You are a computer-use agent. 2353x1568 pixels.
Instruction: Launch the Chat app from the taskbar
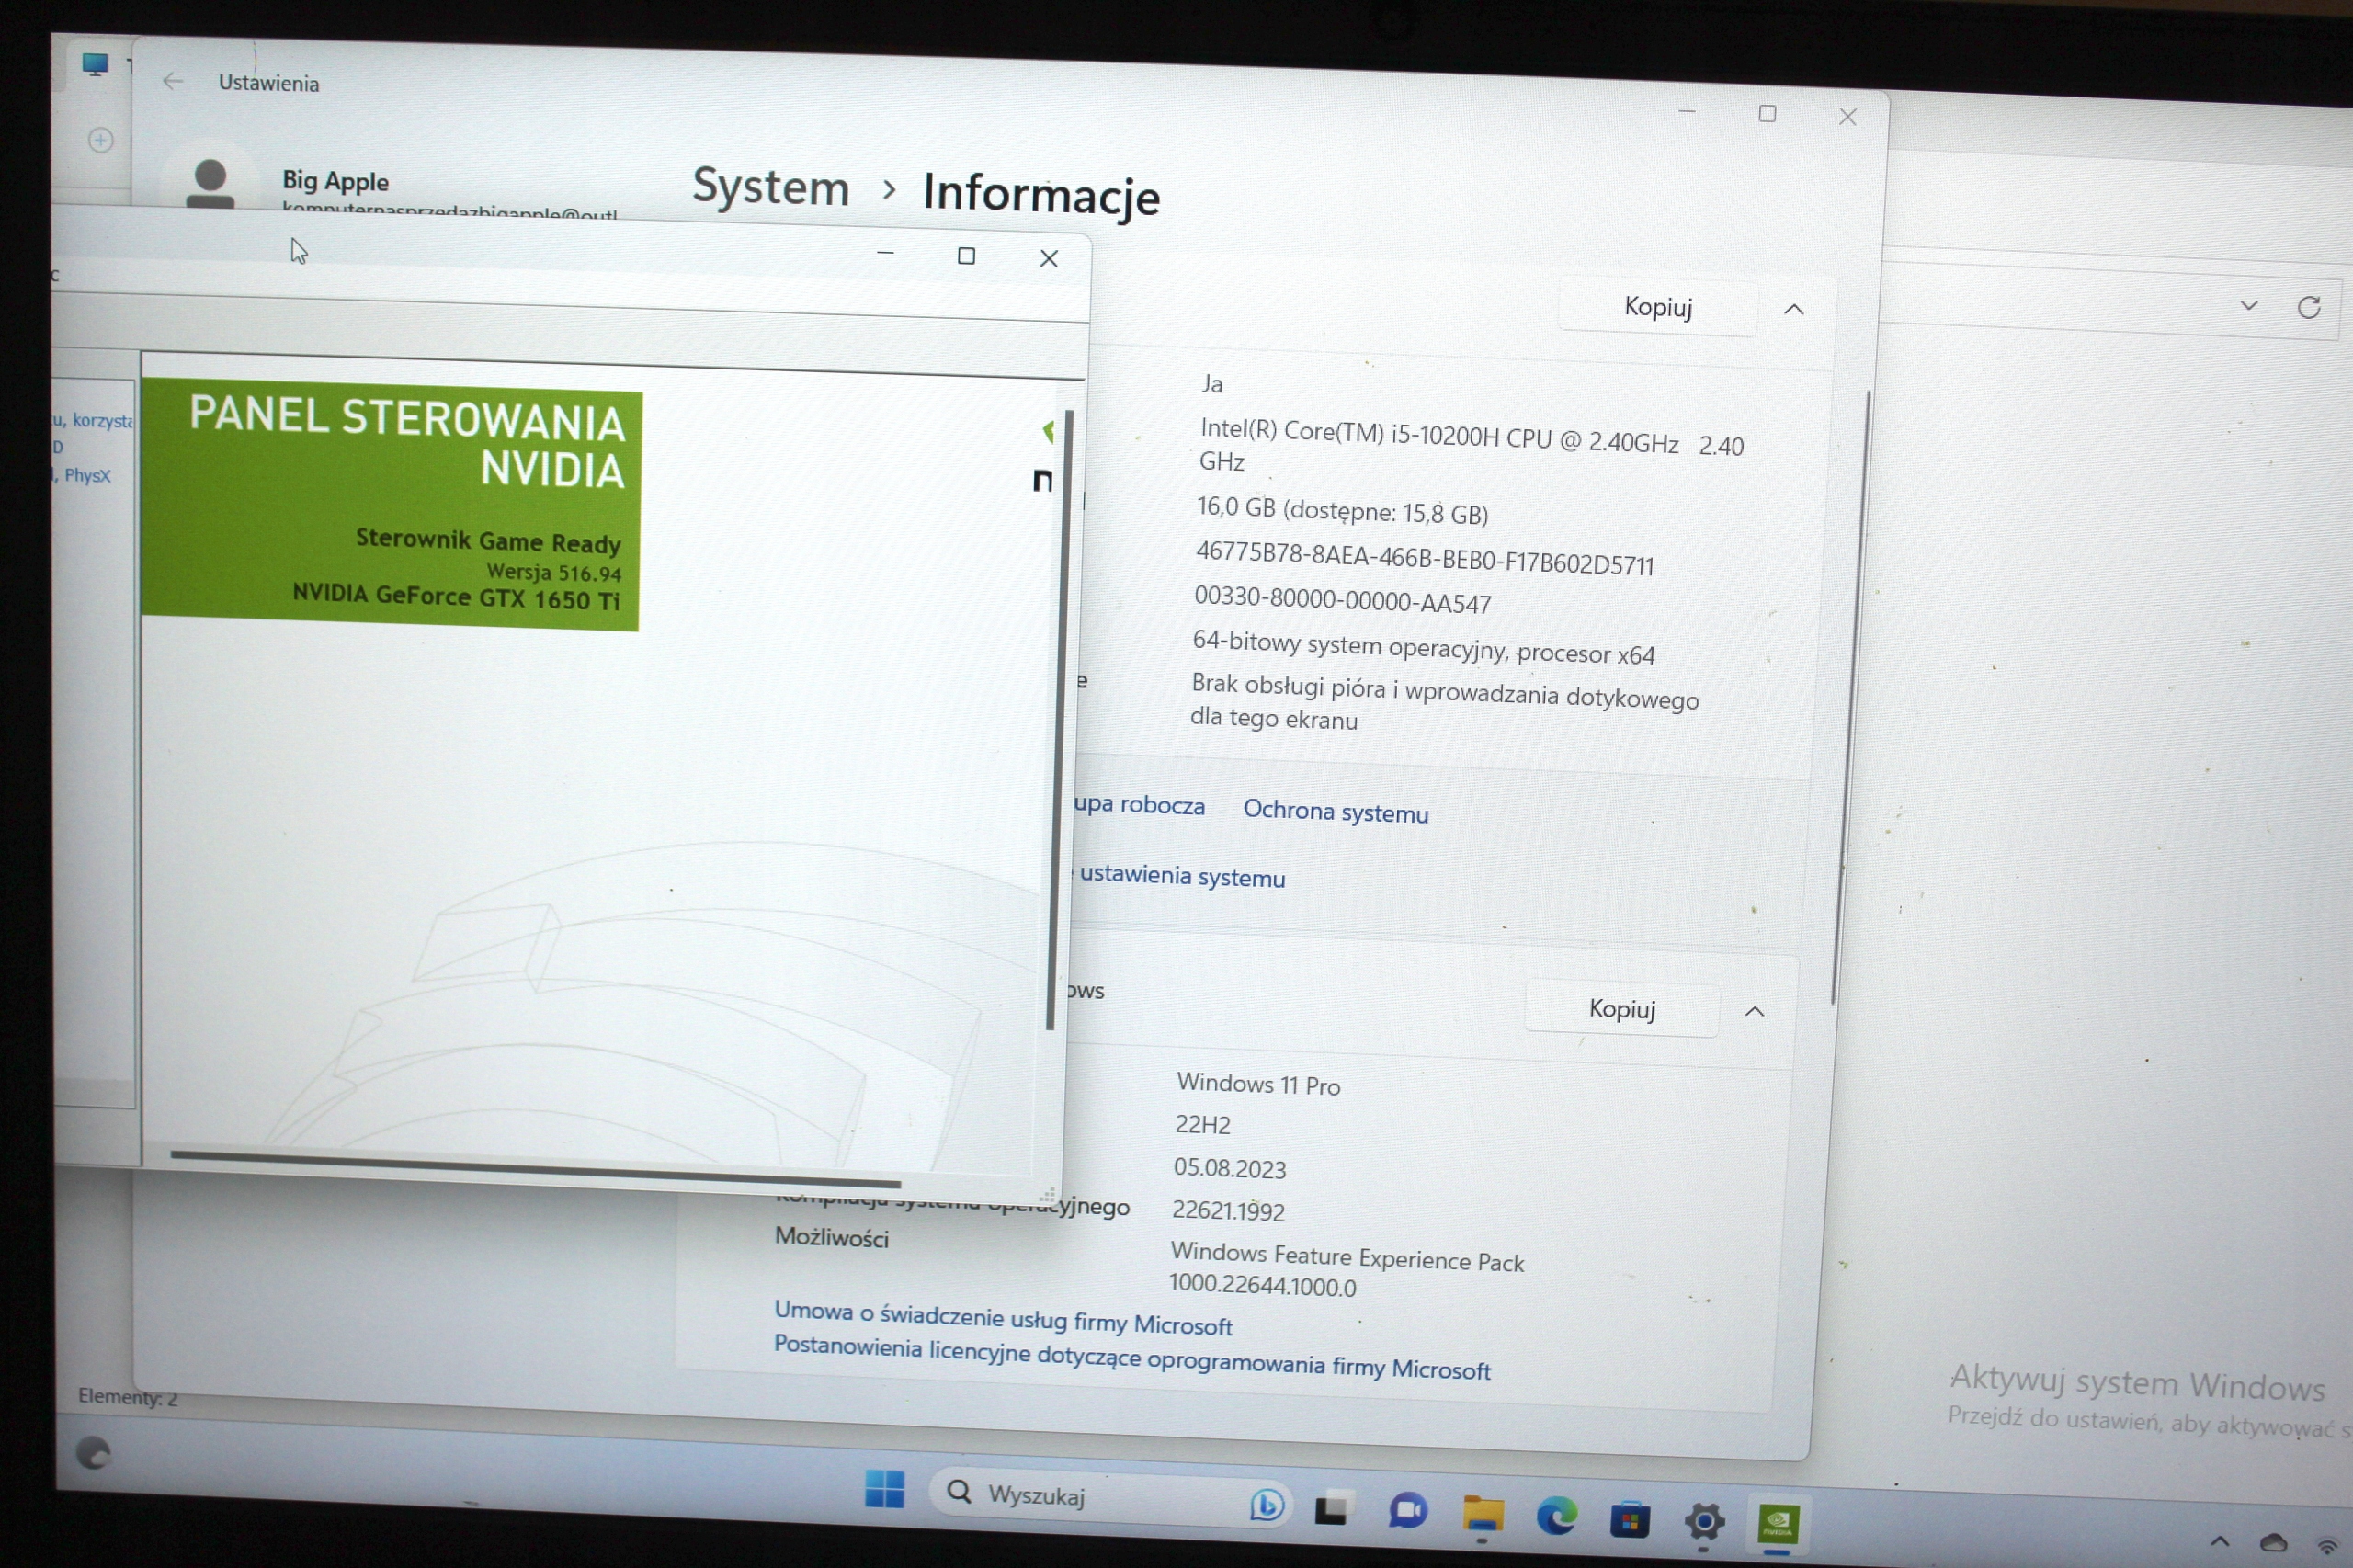(1407, 1511)
